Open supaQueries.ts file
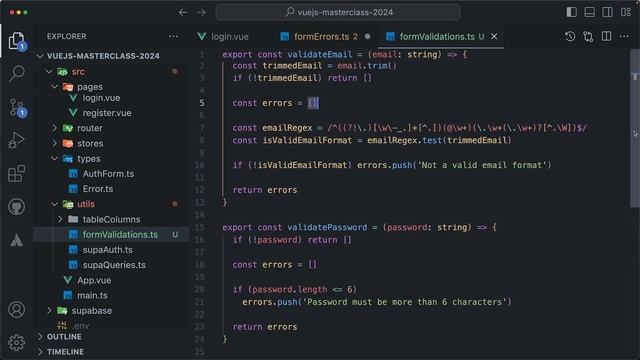 (114, 265)
